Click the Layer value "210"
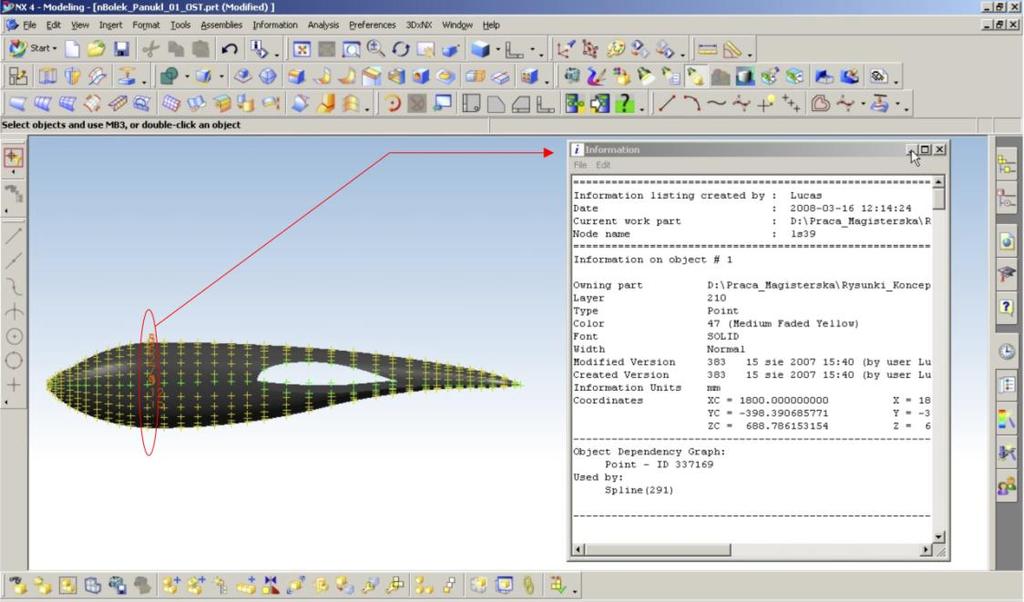Screen dimensions: 1024x602 click(x=716, y=298)
